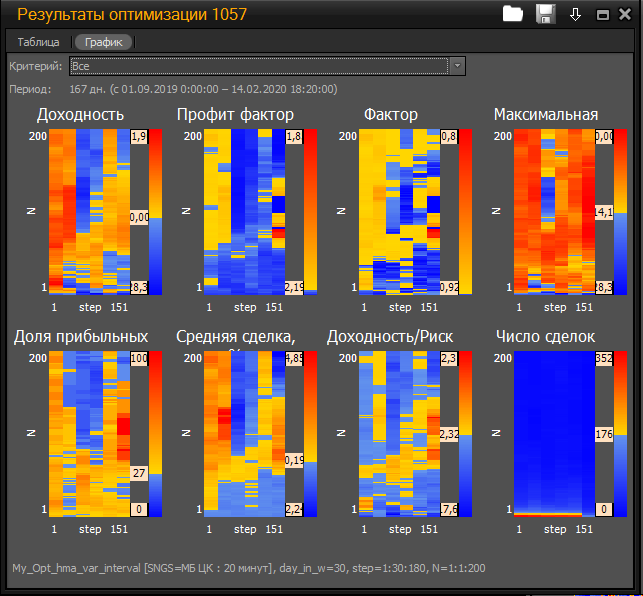The height and width of the screenshot is (596, 643).
Task: Click the Фактор heatmap chart
Action: click(x=400, y=212)
